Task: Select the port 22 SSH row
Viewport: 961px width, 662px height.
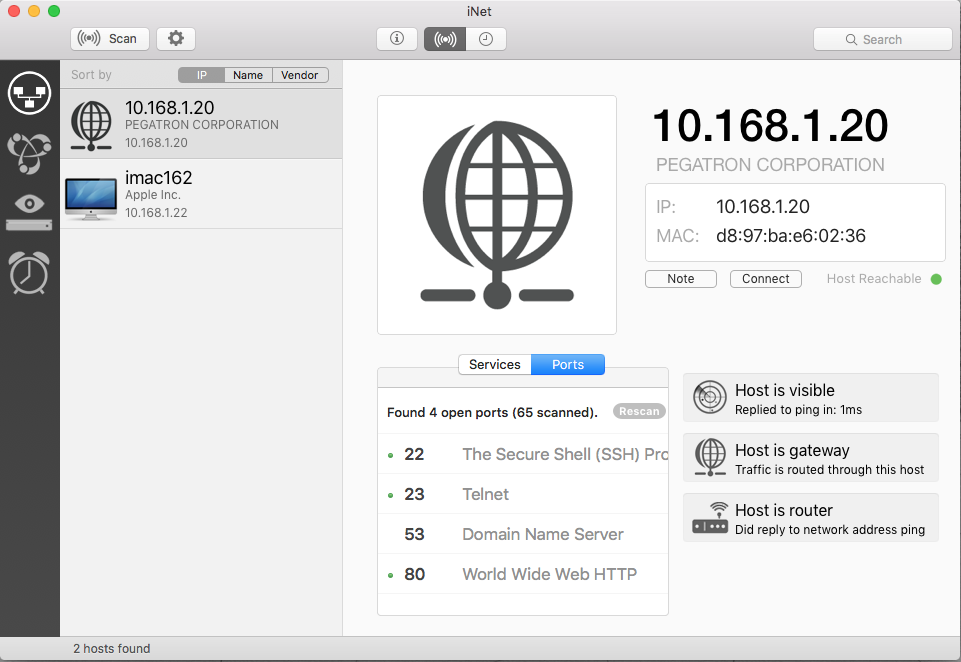Action: tap(524, 454)
